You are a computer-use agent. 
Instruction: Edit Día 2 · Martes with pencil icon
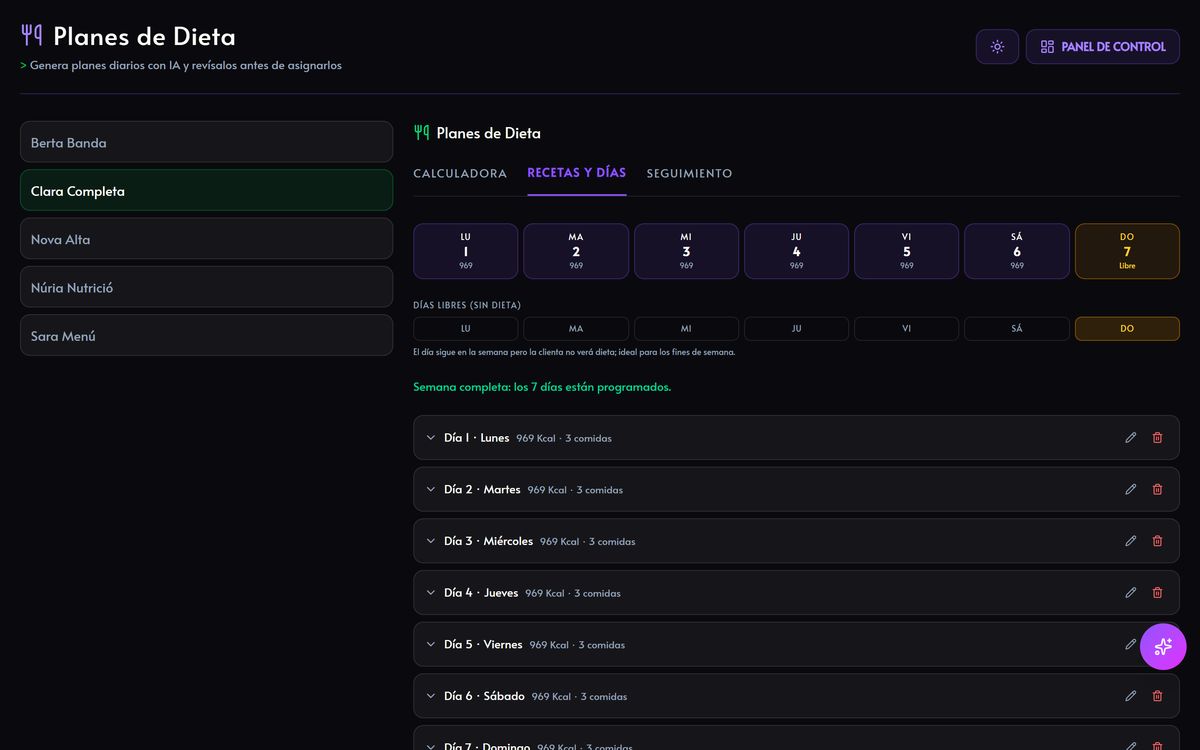1131,489
